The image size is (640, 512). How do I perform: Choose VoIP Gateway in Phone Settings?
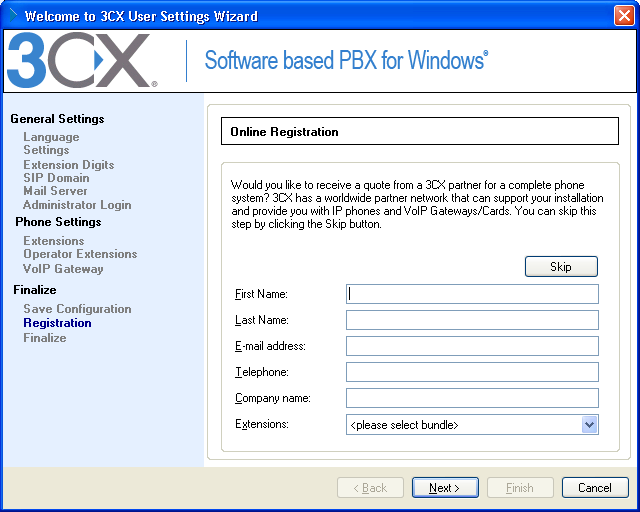coord(63,269)
